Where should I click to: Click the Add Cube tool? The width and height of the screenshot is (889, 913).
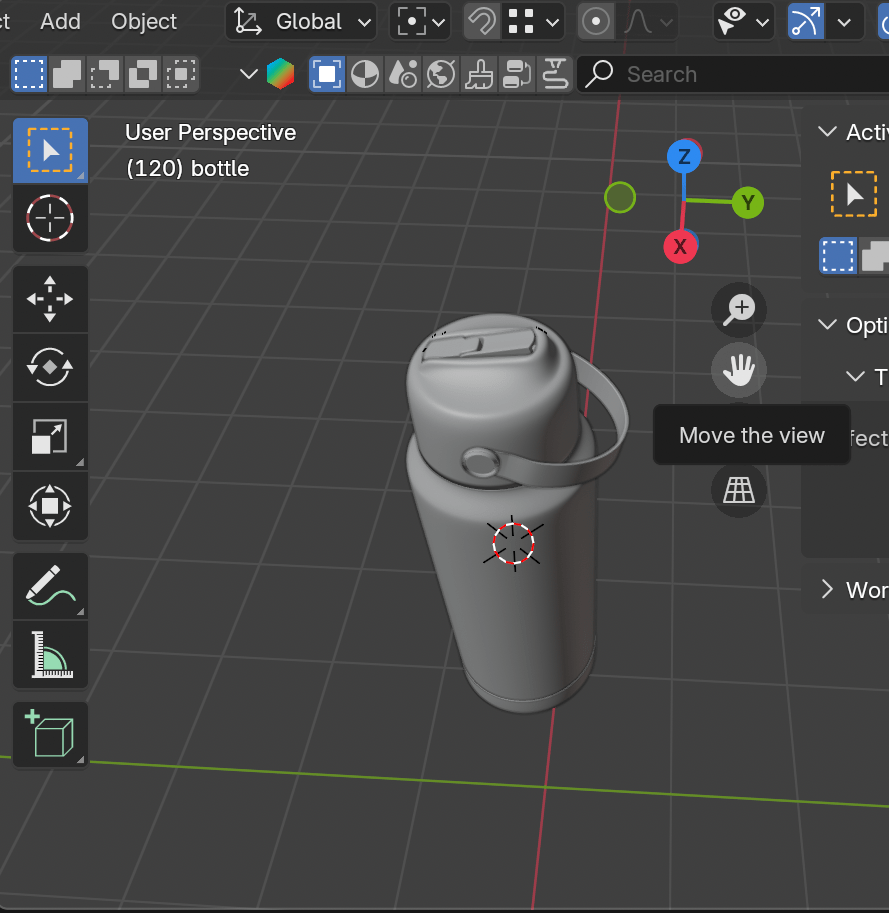tap(50, 734)
